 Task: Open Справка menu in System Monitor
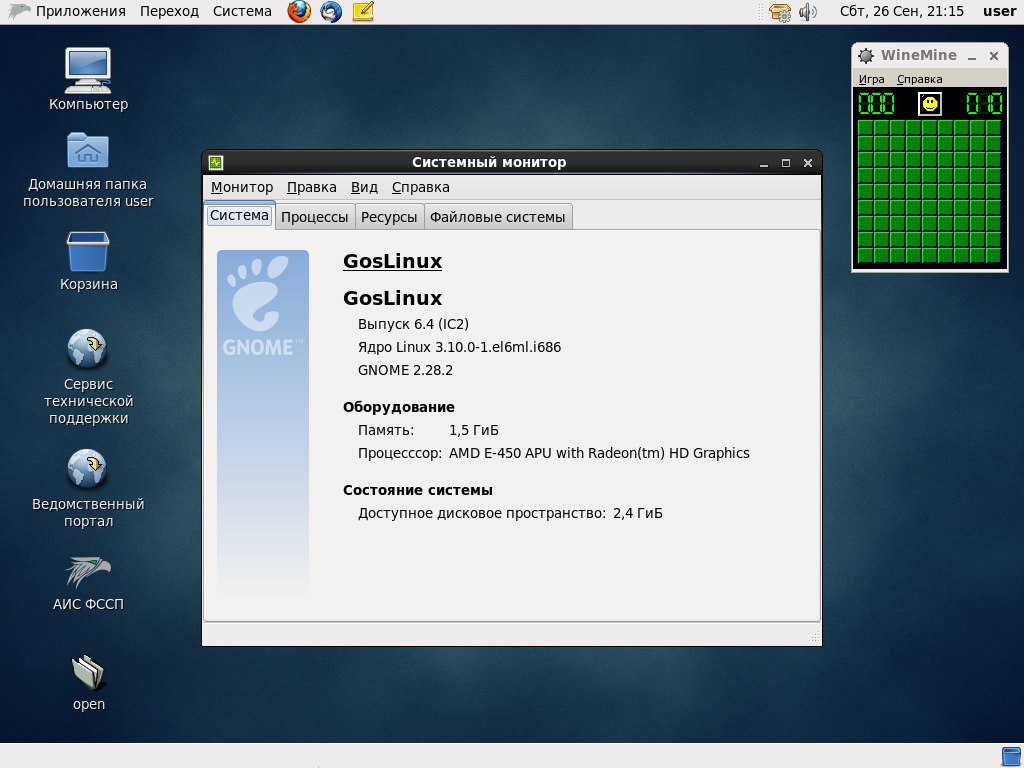point(421,187)
